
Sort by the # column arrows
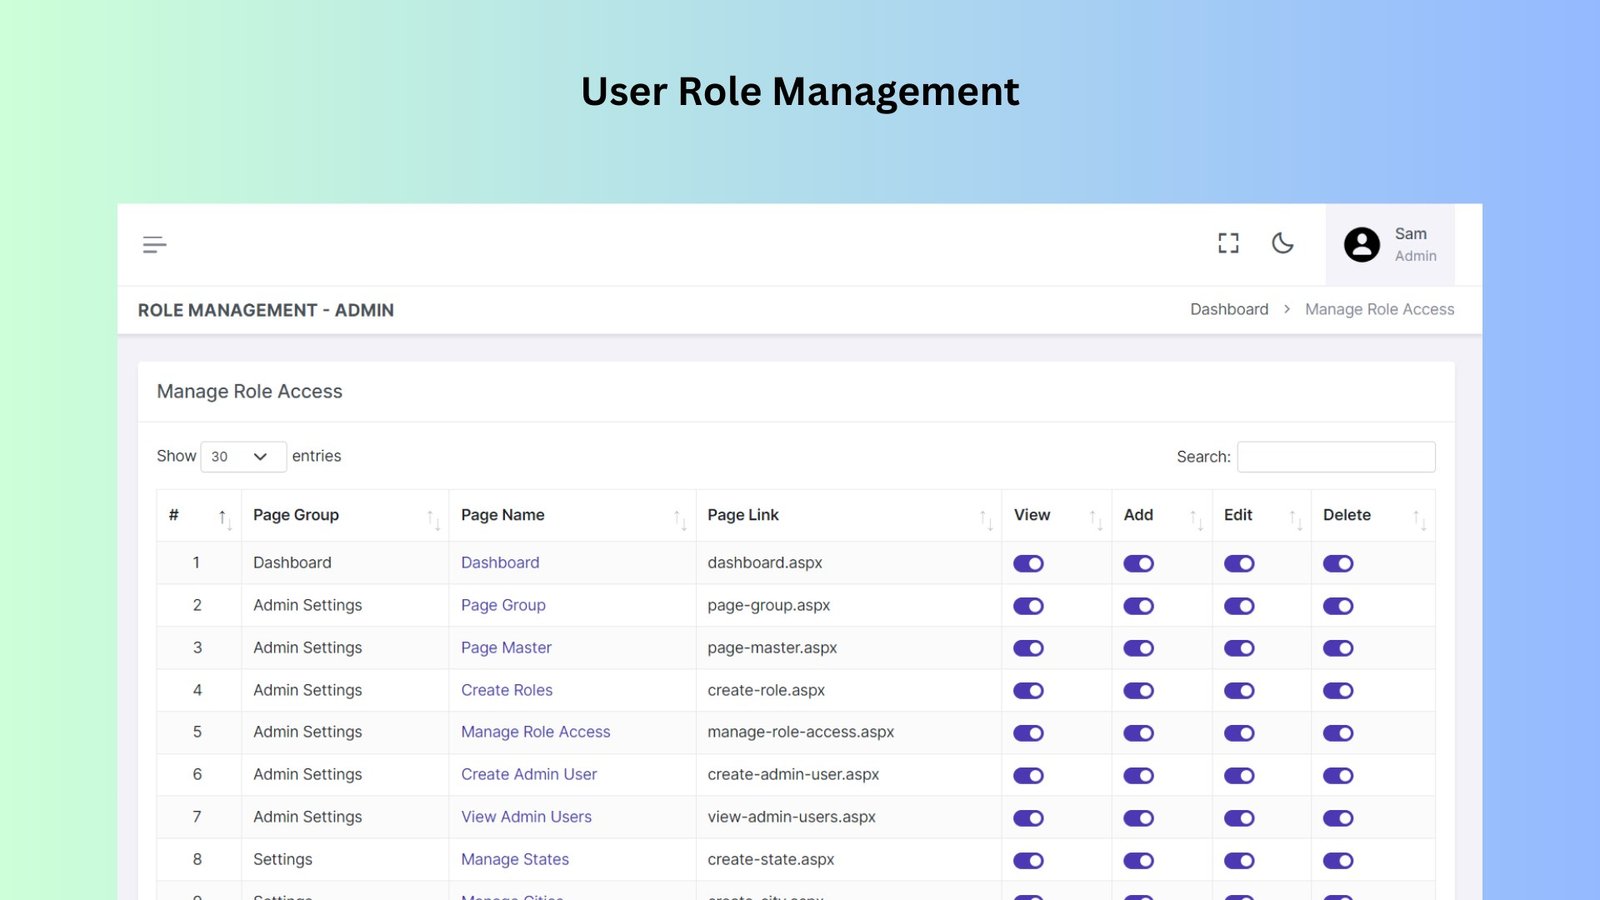[x=224, y=518]
